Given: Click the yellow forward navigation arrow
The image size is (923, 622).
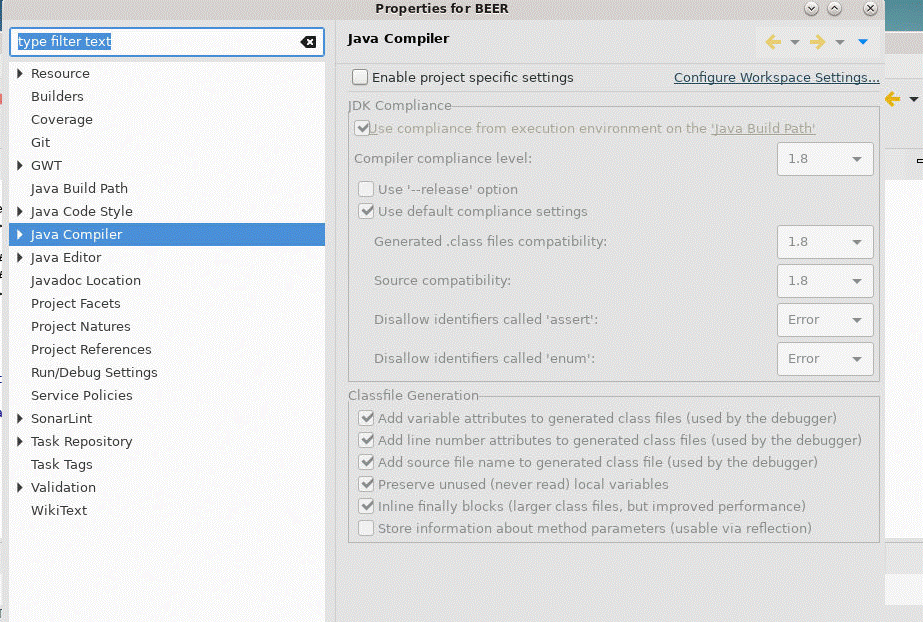Looking at the screenshot, I should coord(817,41).
